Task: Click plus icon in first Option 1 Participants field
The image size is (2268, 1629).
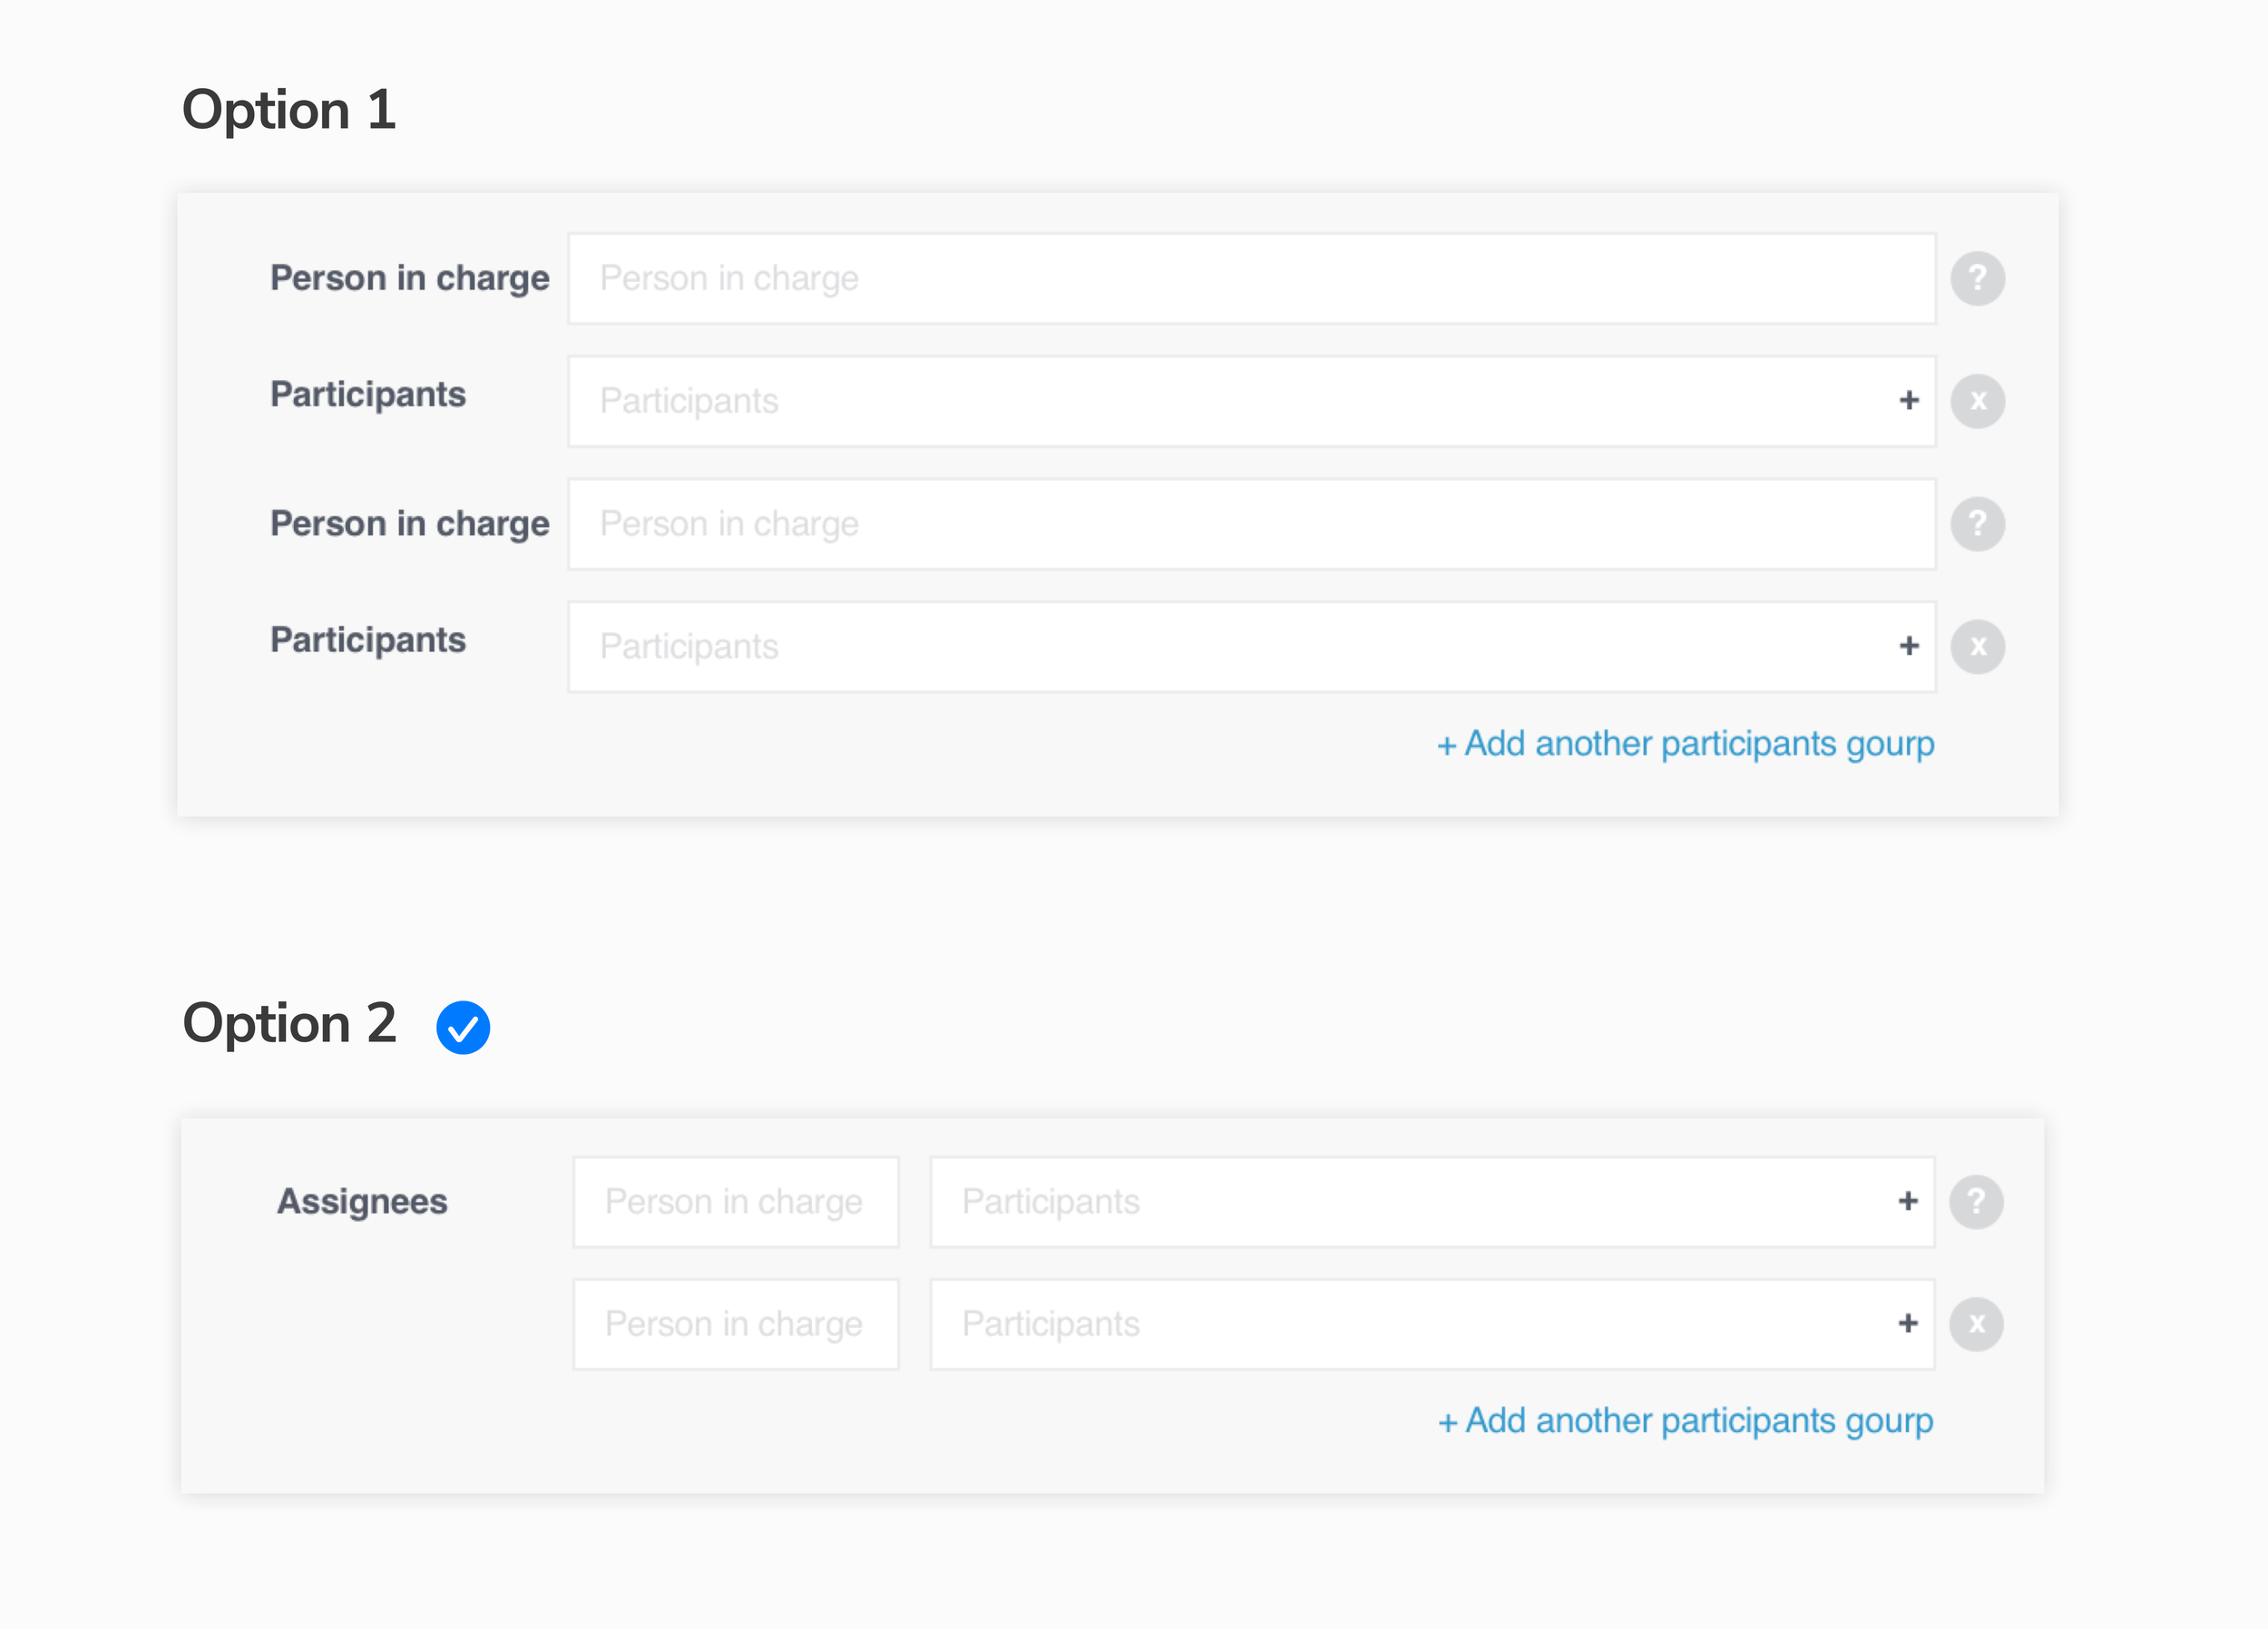Action: (x=1908, y=401)
